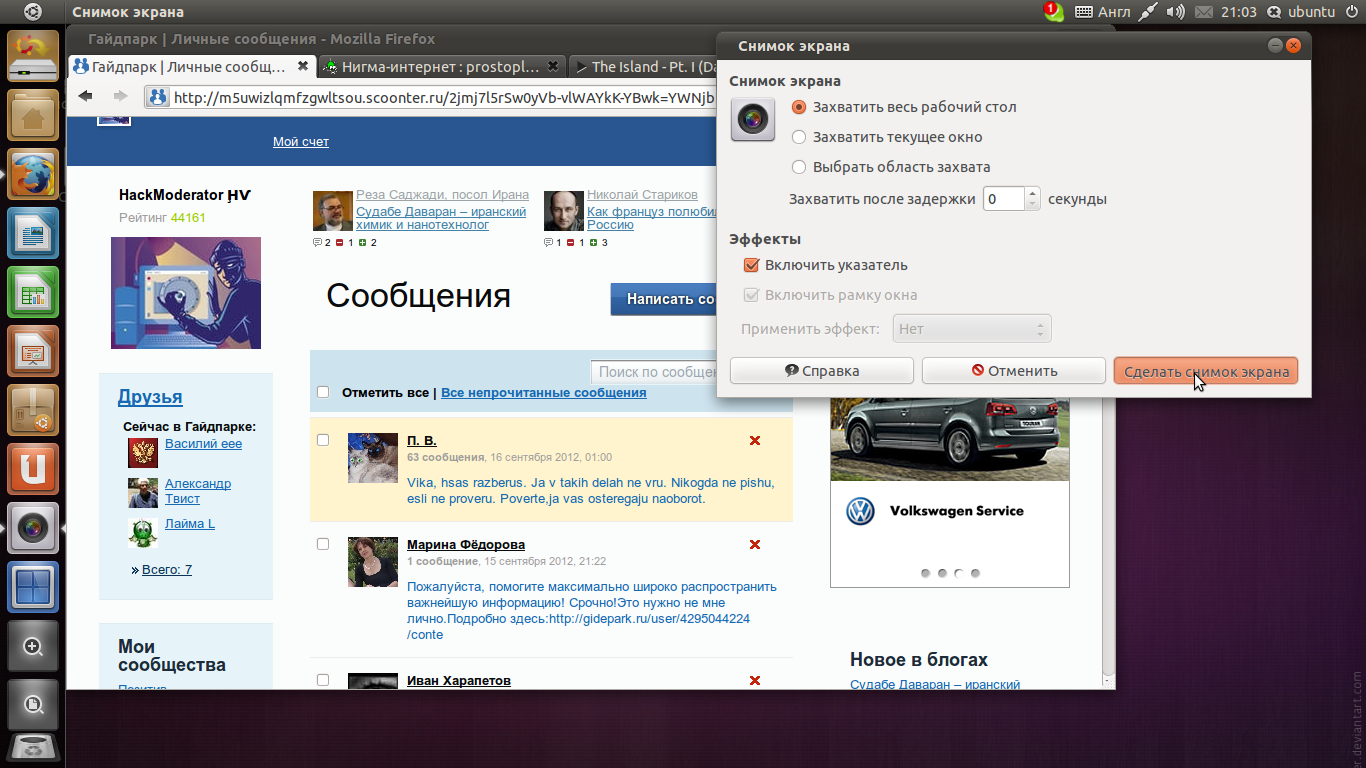The image size is (1366, 768).
Task: Open 'Всего: 7' friends link
Action: point(166,570)
